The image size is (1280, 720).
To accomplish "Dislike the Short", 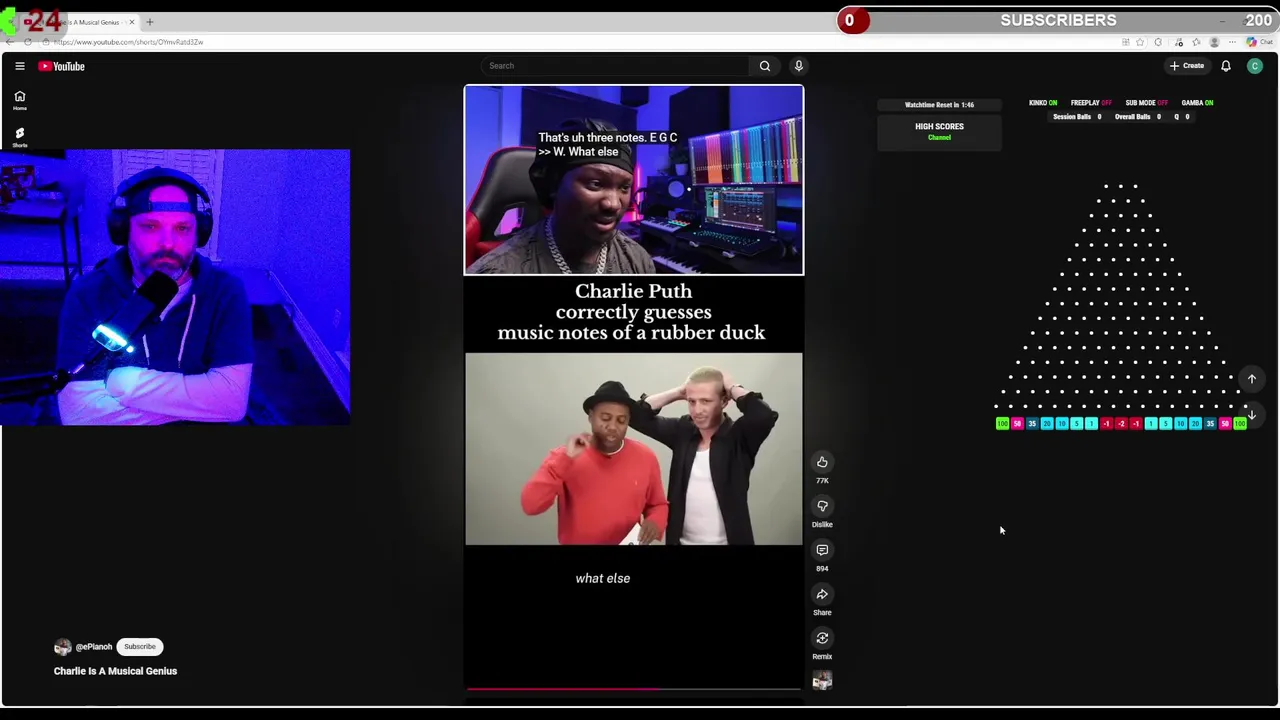I will [822, 506].
